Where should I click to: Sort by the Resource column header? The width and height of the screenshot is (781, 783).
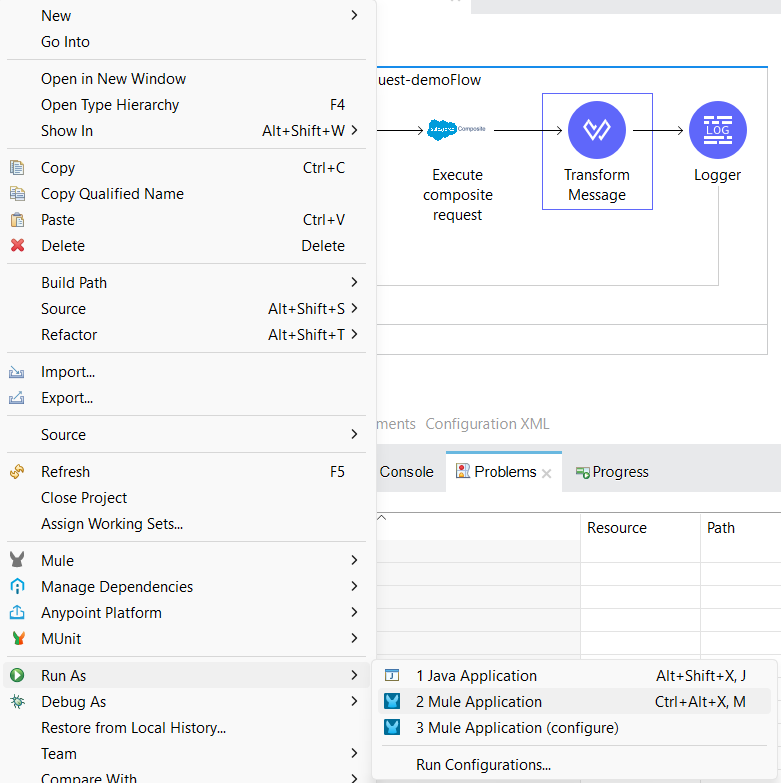(617, 528)
